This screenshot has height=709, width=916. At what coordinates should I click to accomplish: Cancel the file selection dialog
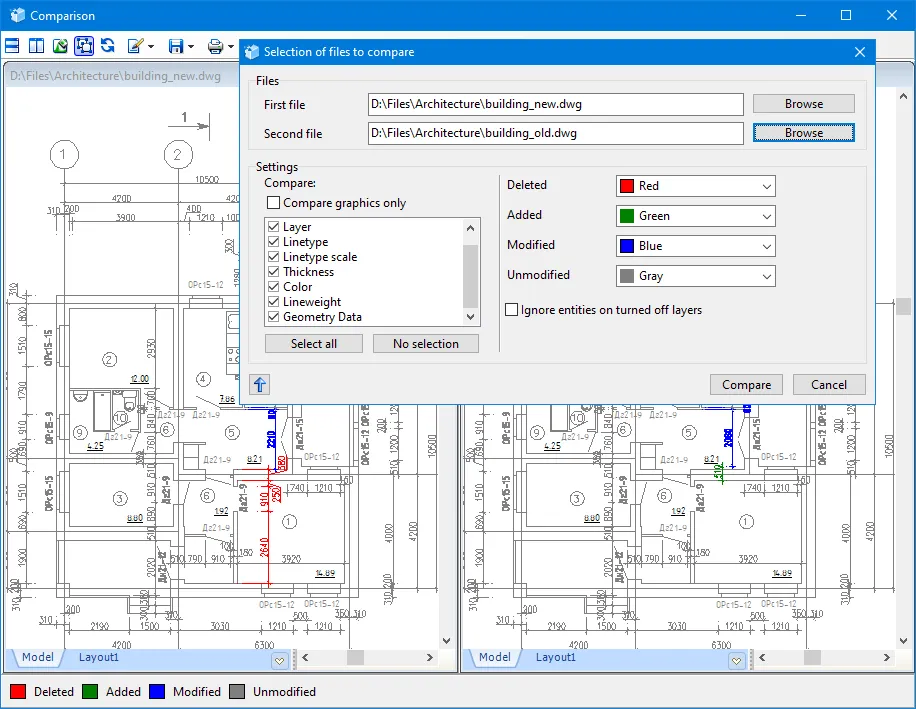point(829,384)
